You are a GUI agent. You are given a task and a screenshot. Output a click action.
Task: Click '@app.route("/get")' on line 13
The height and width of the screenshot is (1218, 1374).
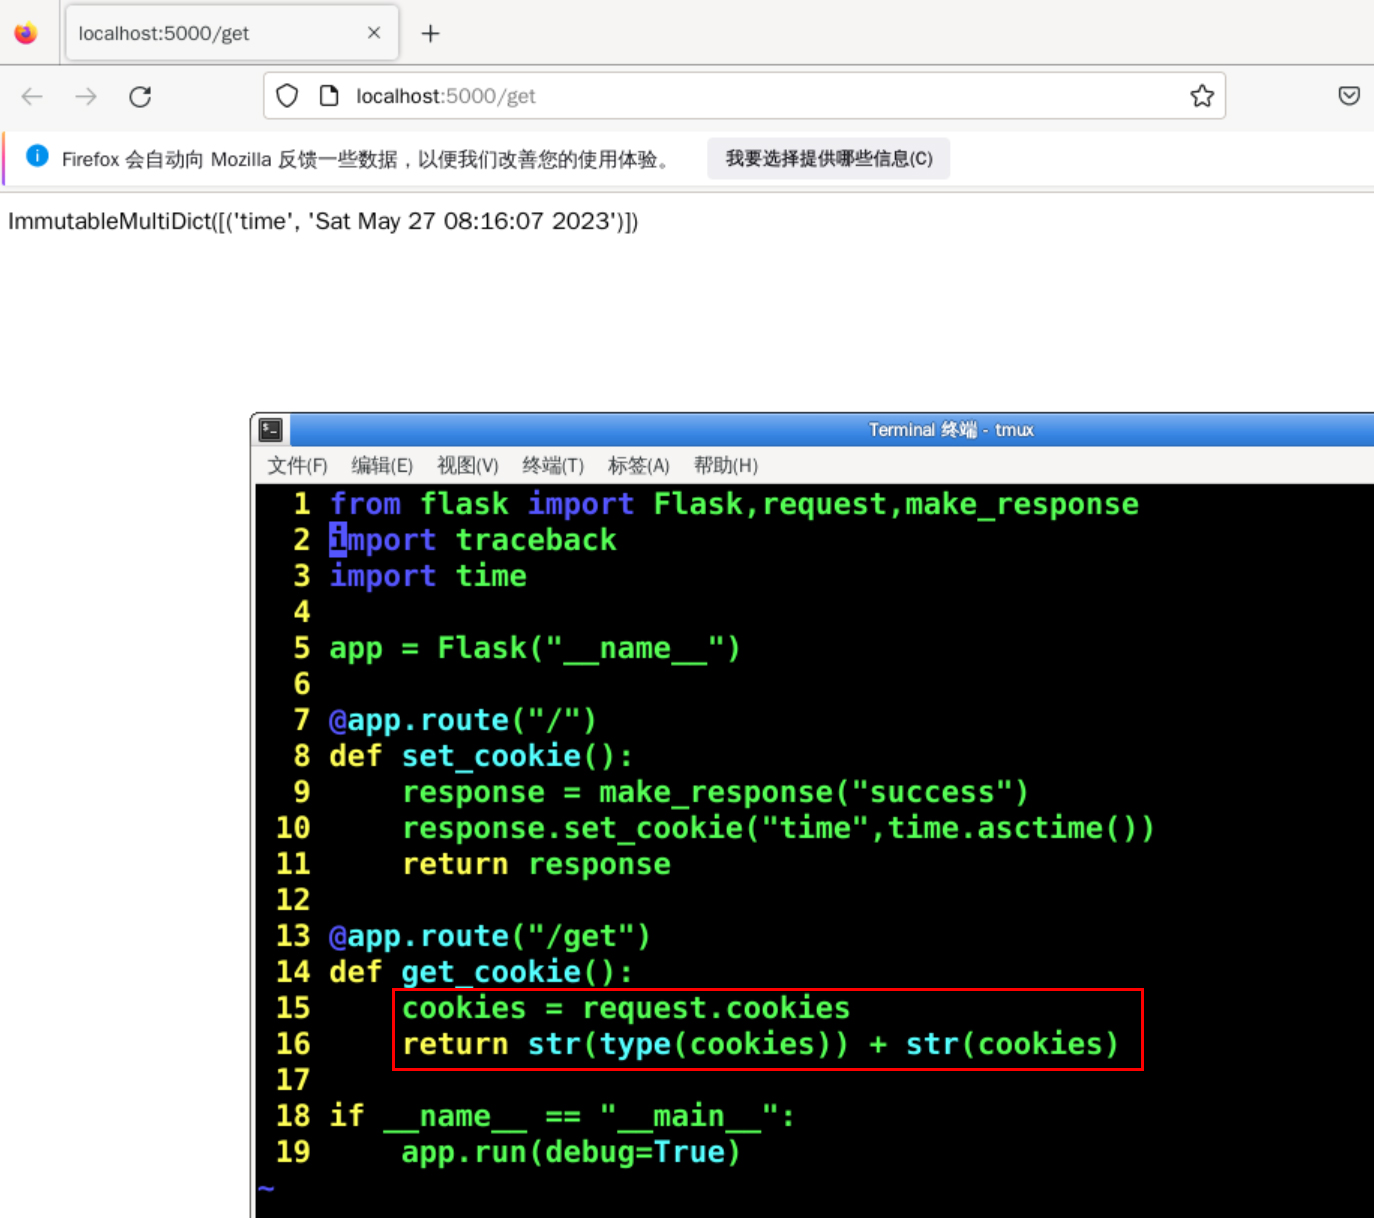[x=490, y=936]
